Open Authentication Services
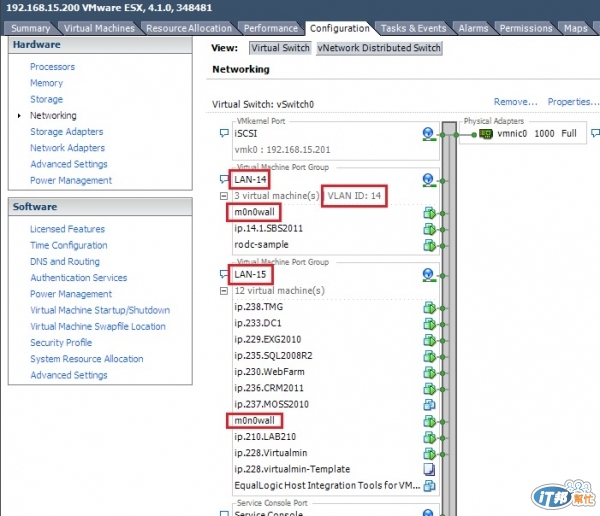This screenshot has width=600, height=516. (78, 278)
